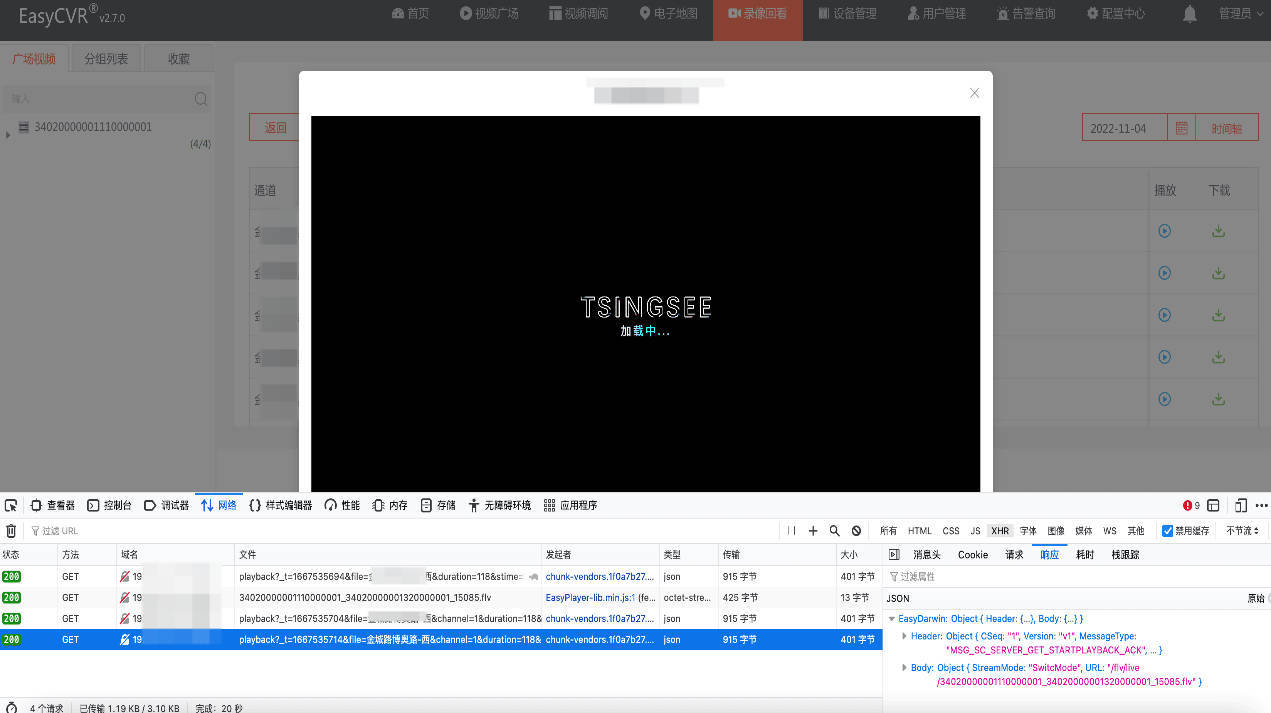This screenshot has height=713, width=1271.
Task: Open the 性能 performance panel
Action: (342, 505)
